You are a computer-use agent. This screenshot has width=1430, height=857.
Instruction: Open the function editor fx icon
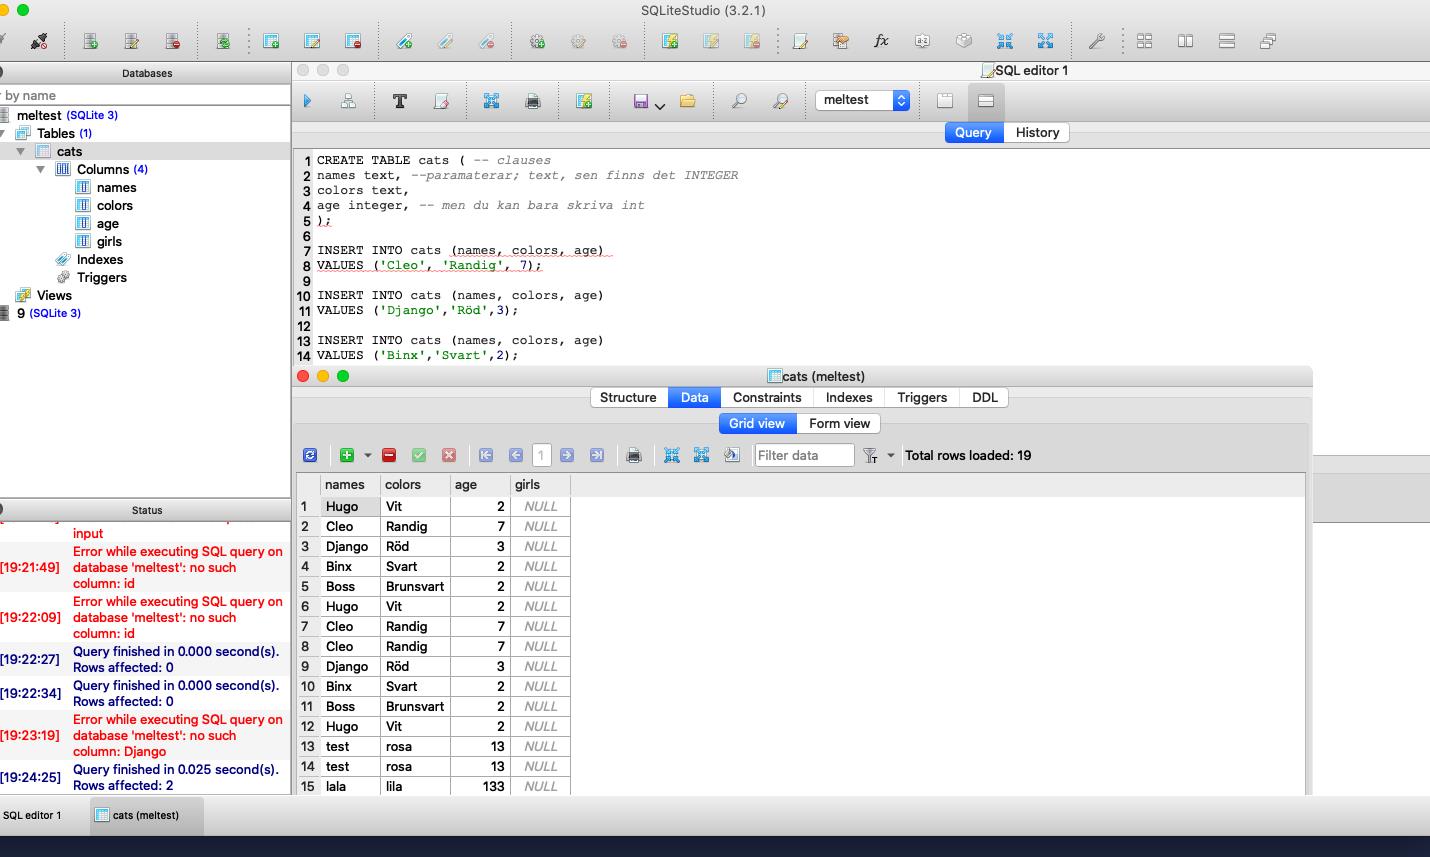click(x=881, y=41)
